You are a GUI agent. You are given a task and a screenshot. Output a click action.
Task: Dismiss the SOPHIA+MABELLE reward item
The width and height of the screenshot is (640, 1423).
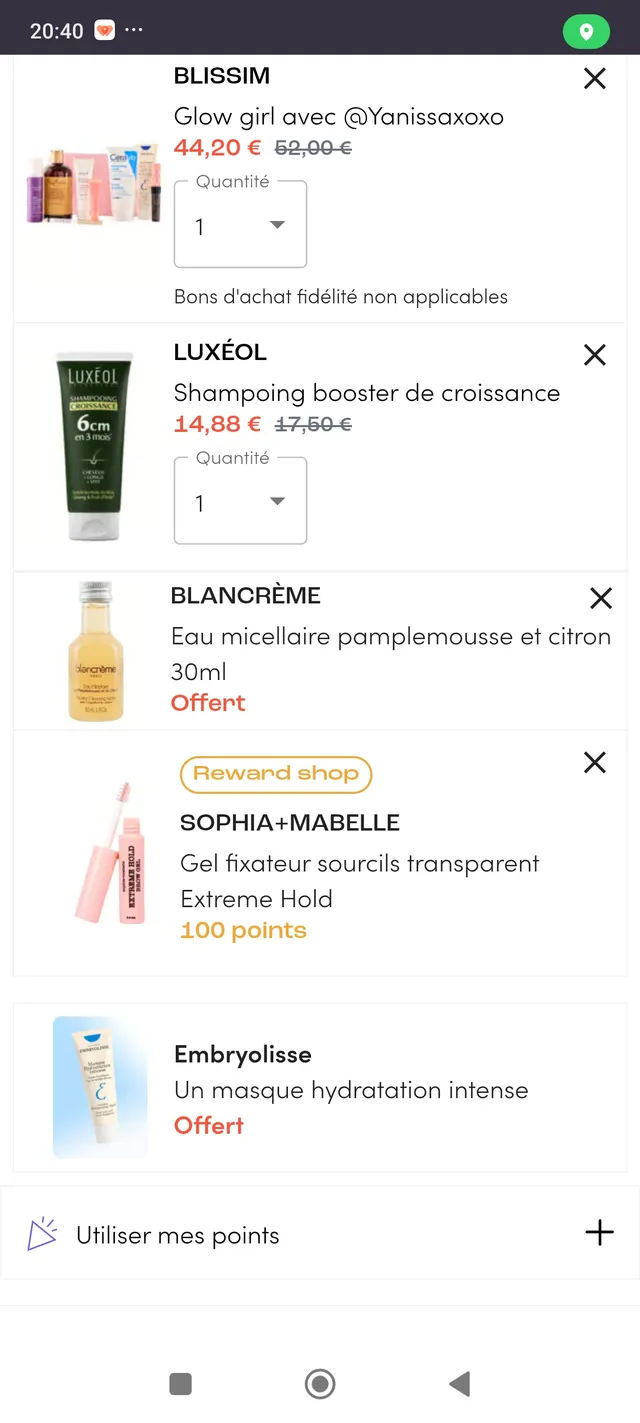pos(594,762)
